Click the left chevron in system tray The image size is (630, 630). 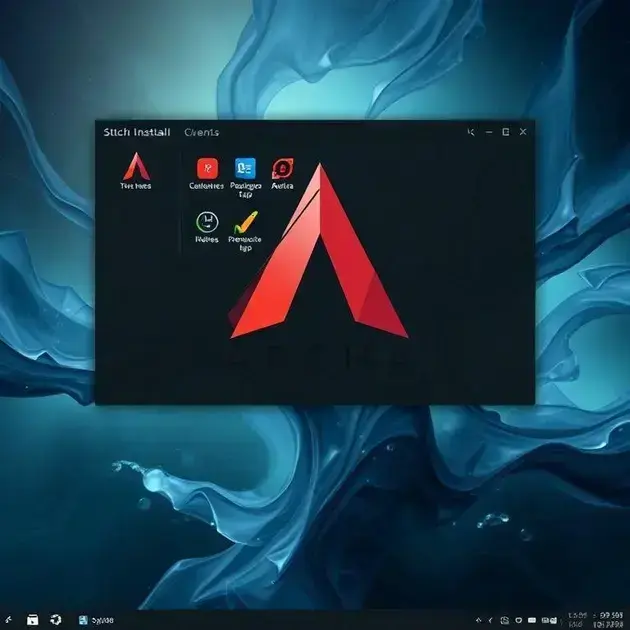click(x=491, y=620)
